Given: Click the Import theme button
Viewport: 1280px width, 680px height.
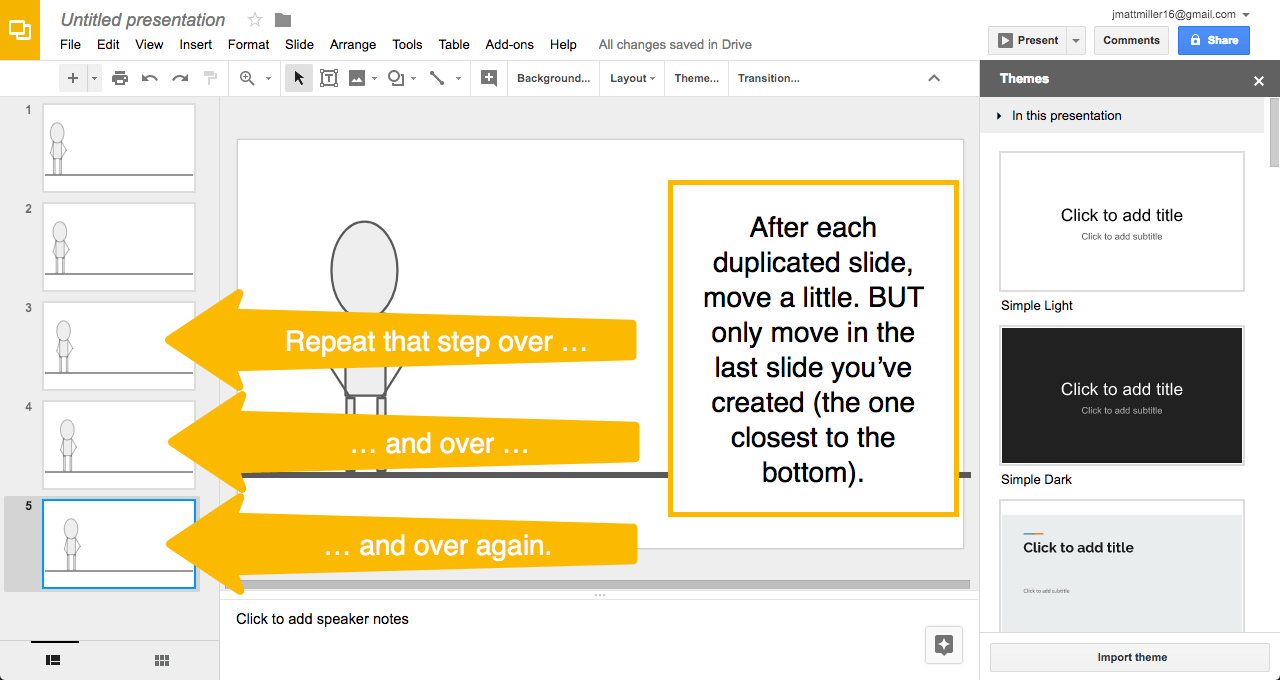Looking at the screenshot, I should click(1130, 657).
